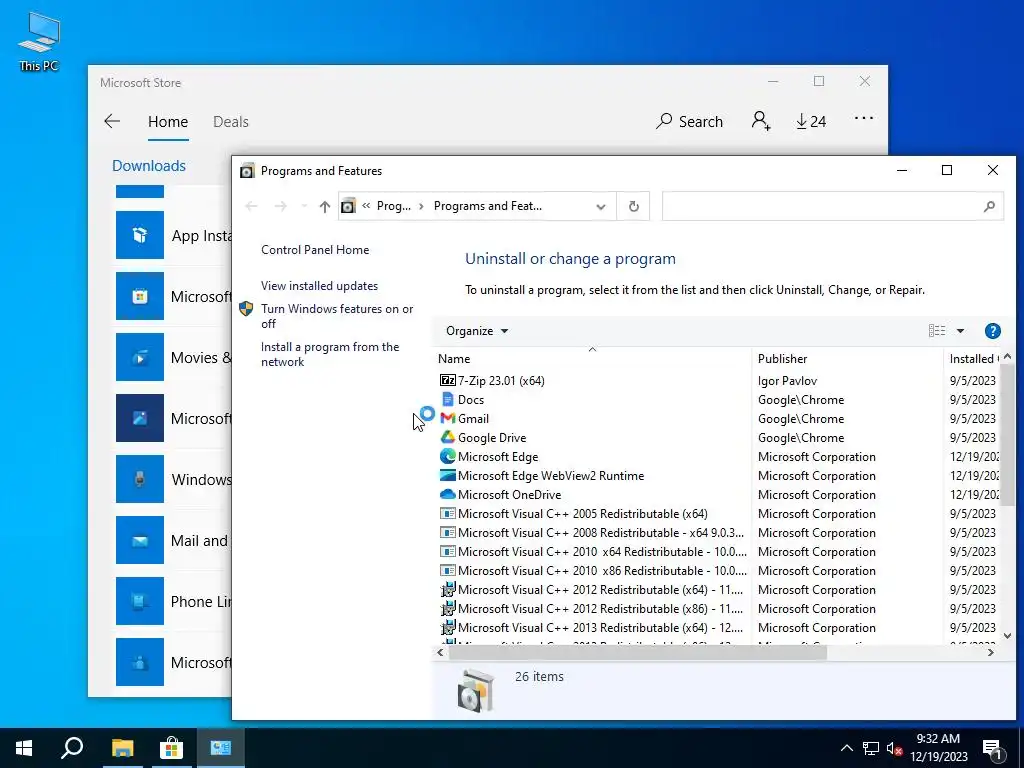Open the Help question mark icon
The image size is (1024, 768).
pyautogui.click(x=993, y=331)
